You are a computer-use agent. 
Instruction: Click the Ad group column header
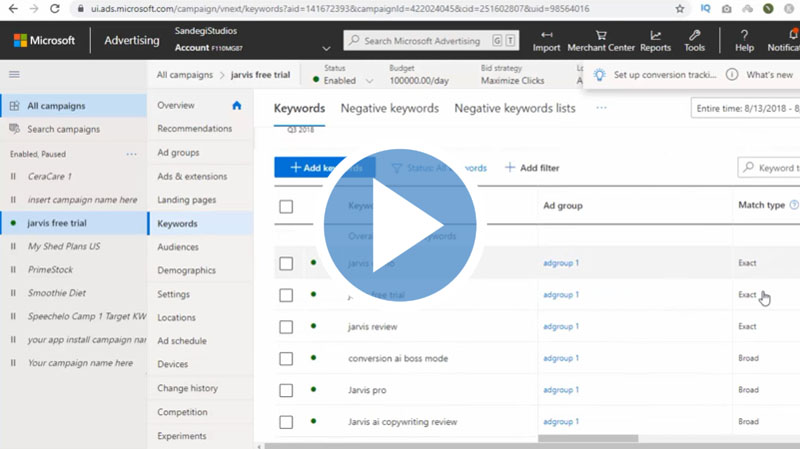pos(563,206)
